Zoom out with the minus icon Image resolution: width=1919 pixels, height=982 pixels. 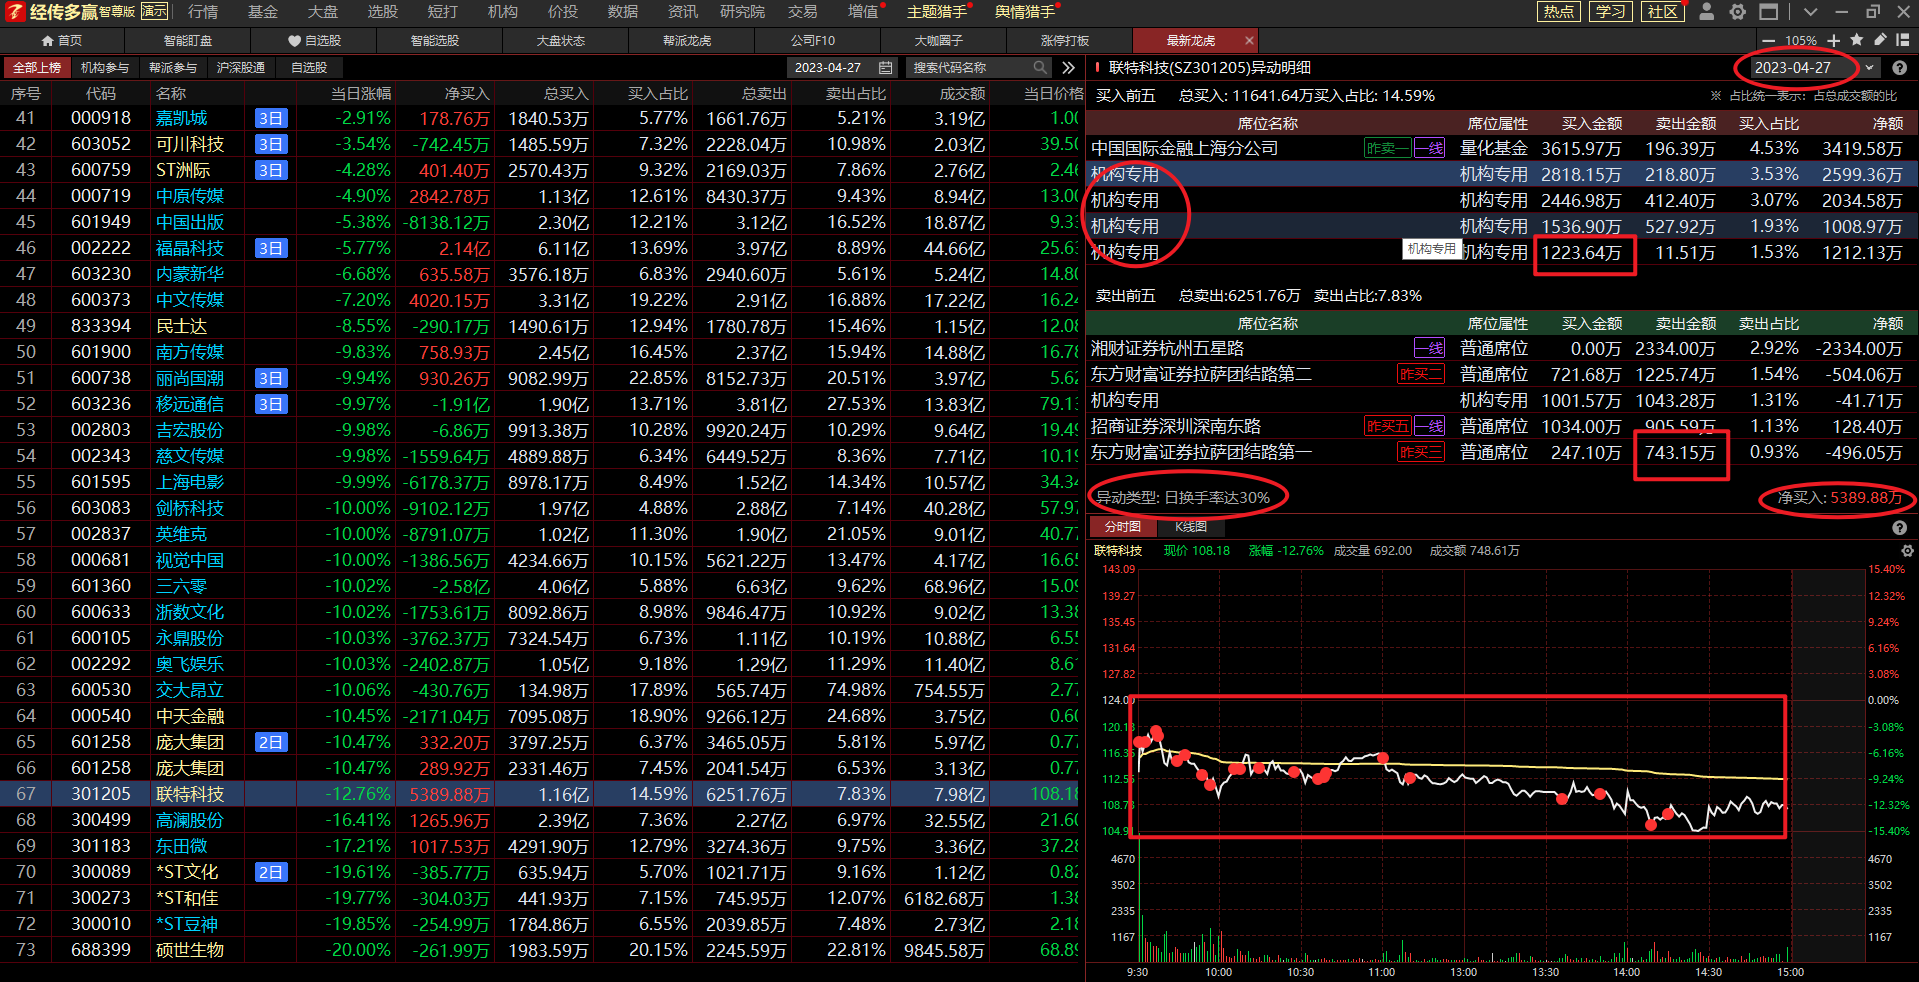point(1768,40)
